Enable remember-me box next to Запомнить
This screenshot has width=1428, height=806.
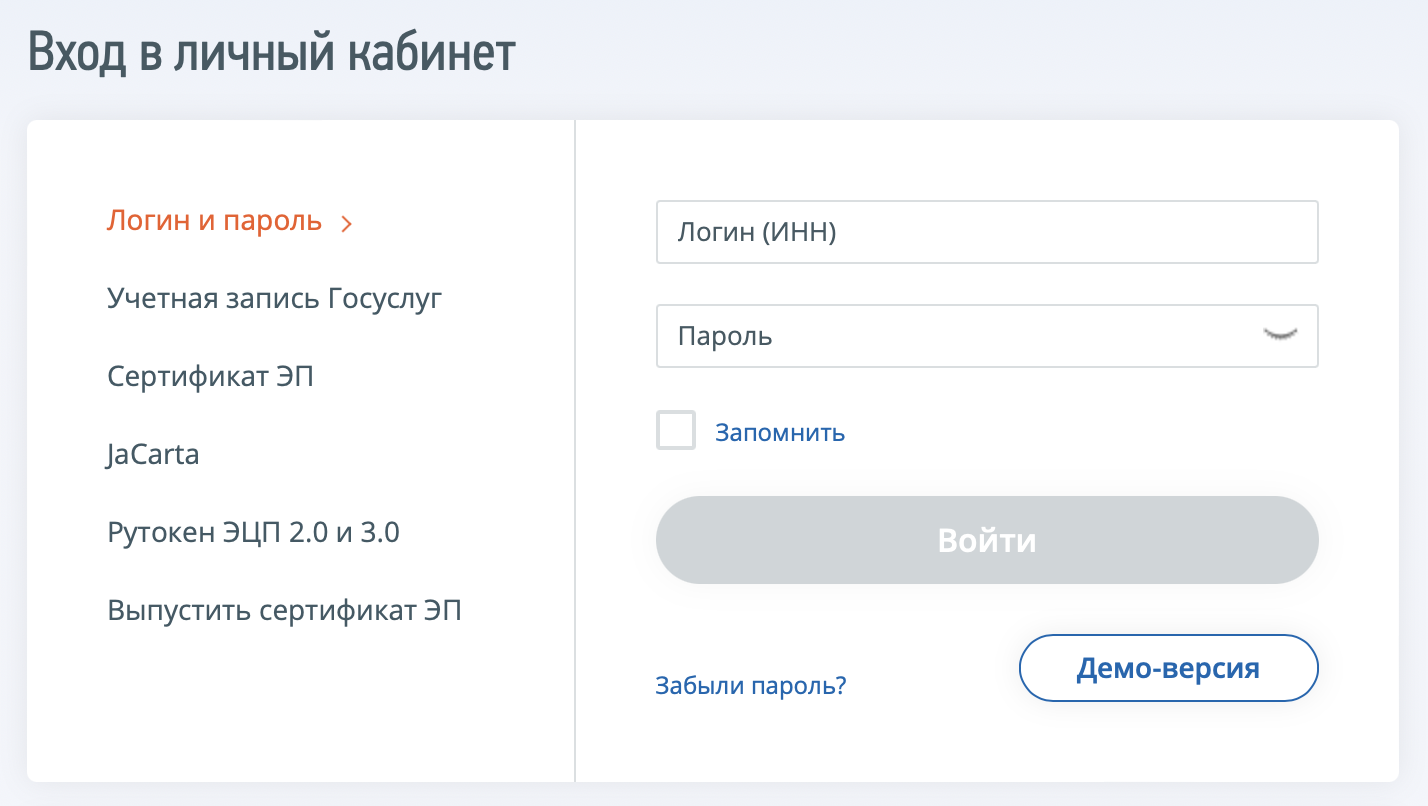click(676, 431)
